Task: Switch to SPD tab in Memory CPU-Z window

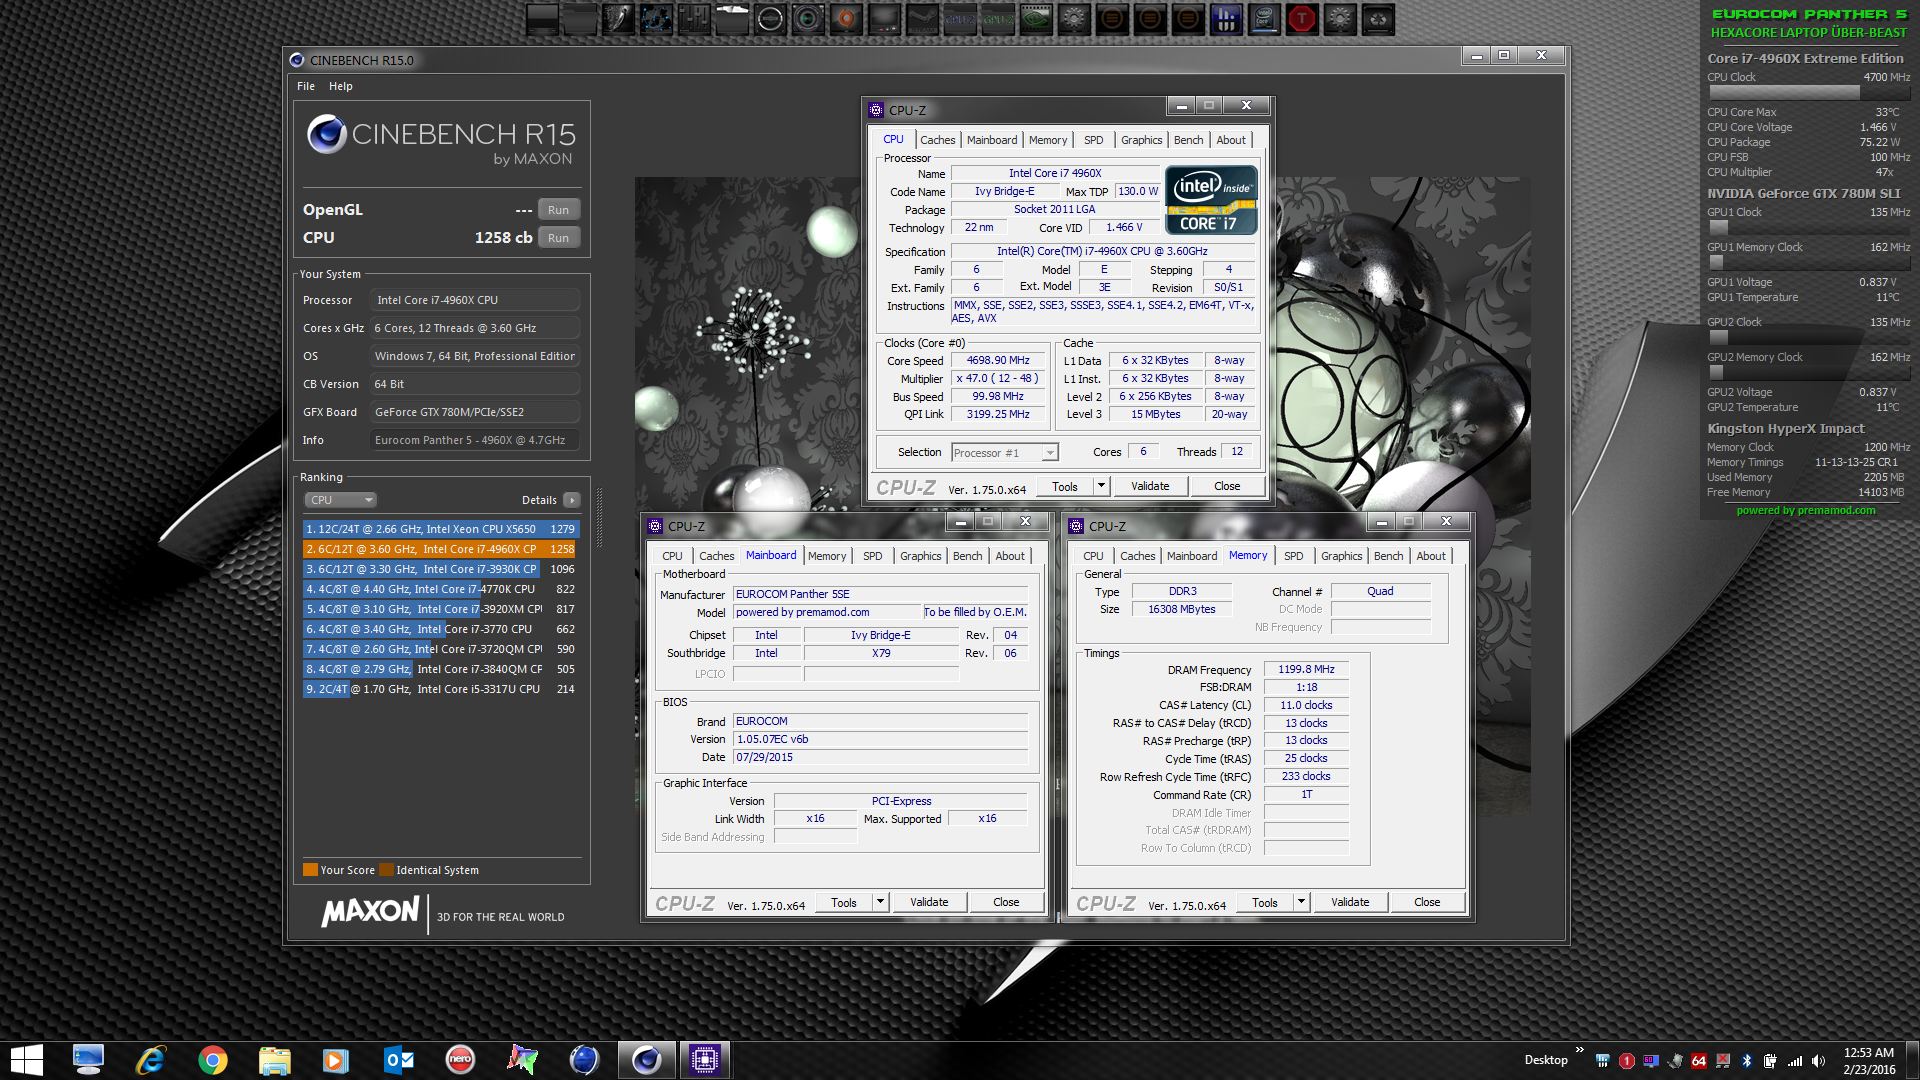Action: click(1293, 556)
